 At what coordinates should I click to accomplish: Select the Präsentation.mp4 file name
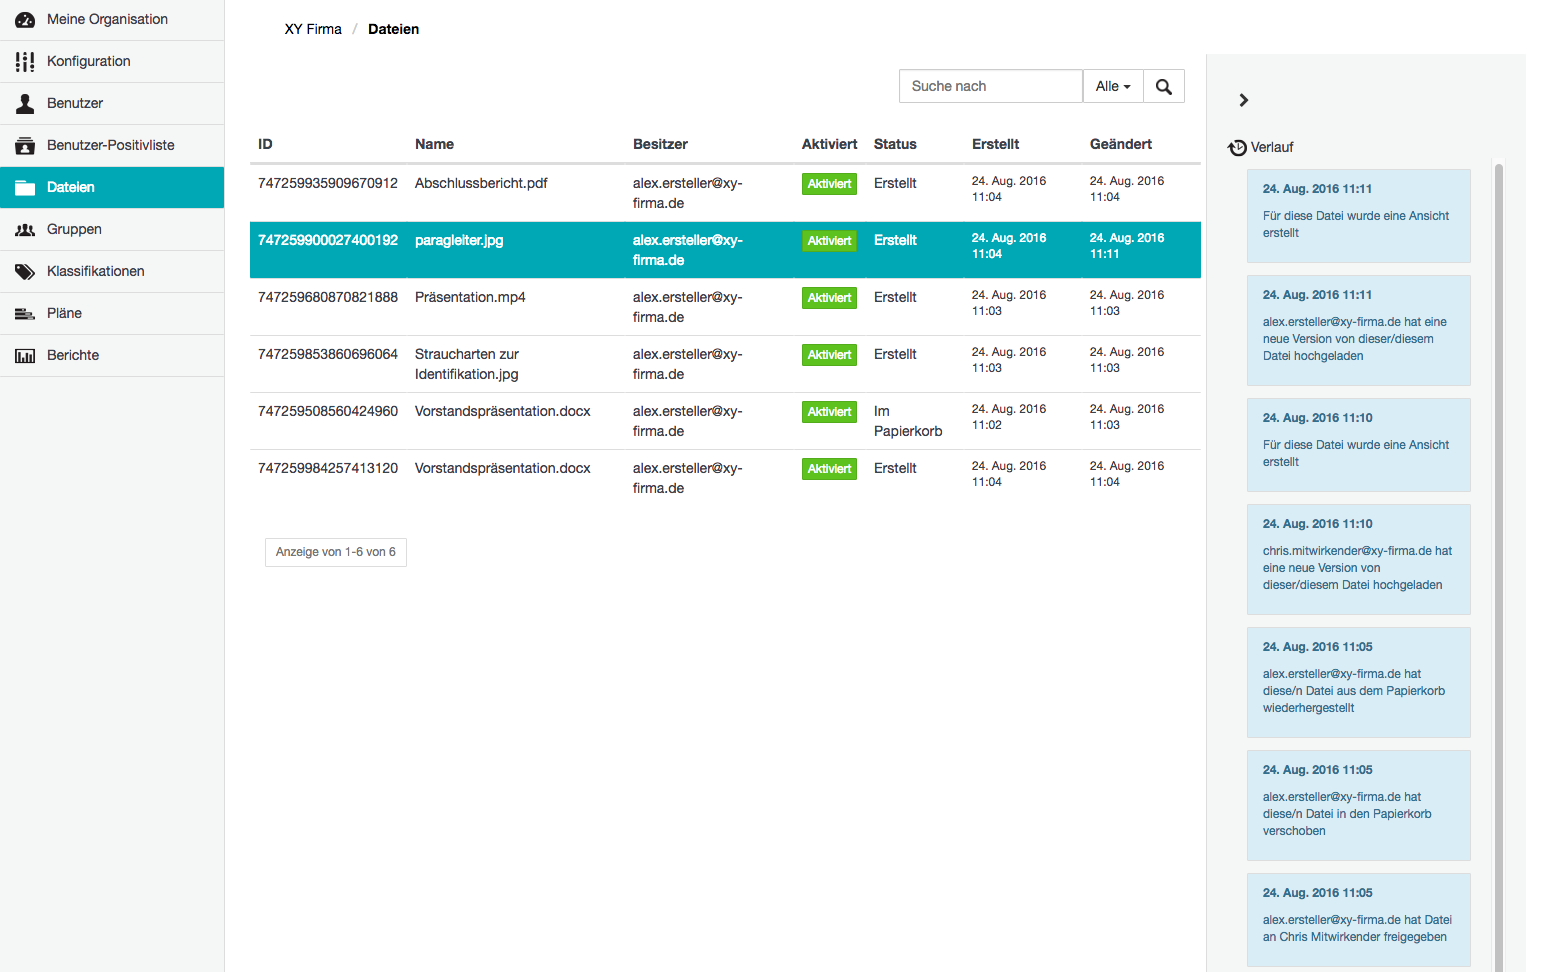470,298
